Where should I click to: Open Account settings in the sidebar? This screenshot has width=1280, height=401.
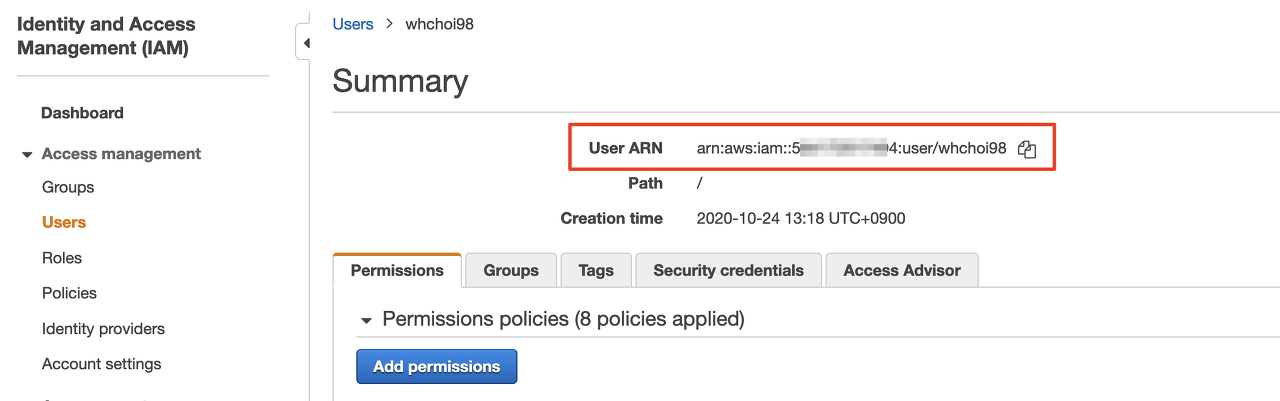tap(101, 364)
